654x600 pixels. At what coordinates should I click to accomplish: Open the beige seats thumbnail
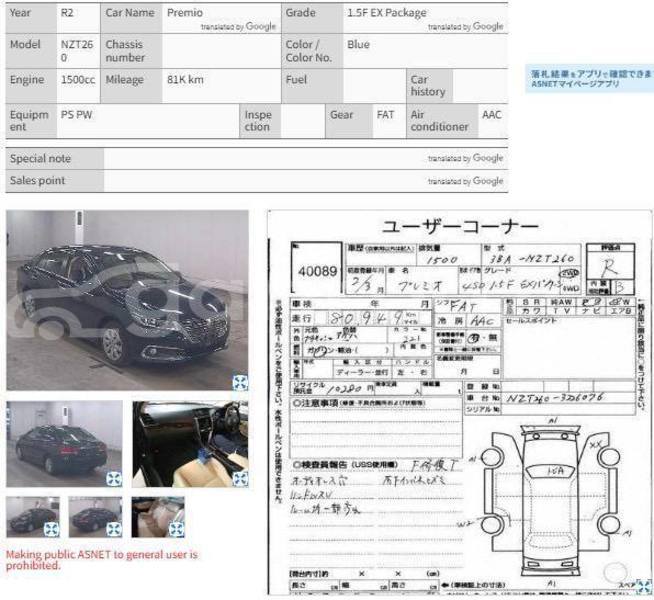tap(158, 517)
